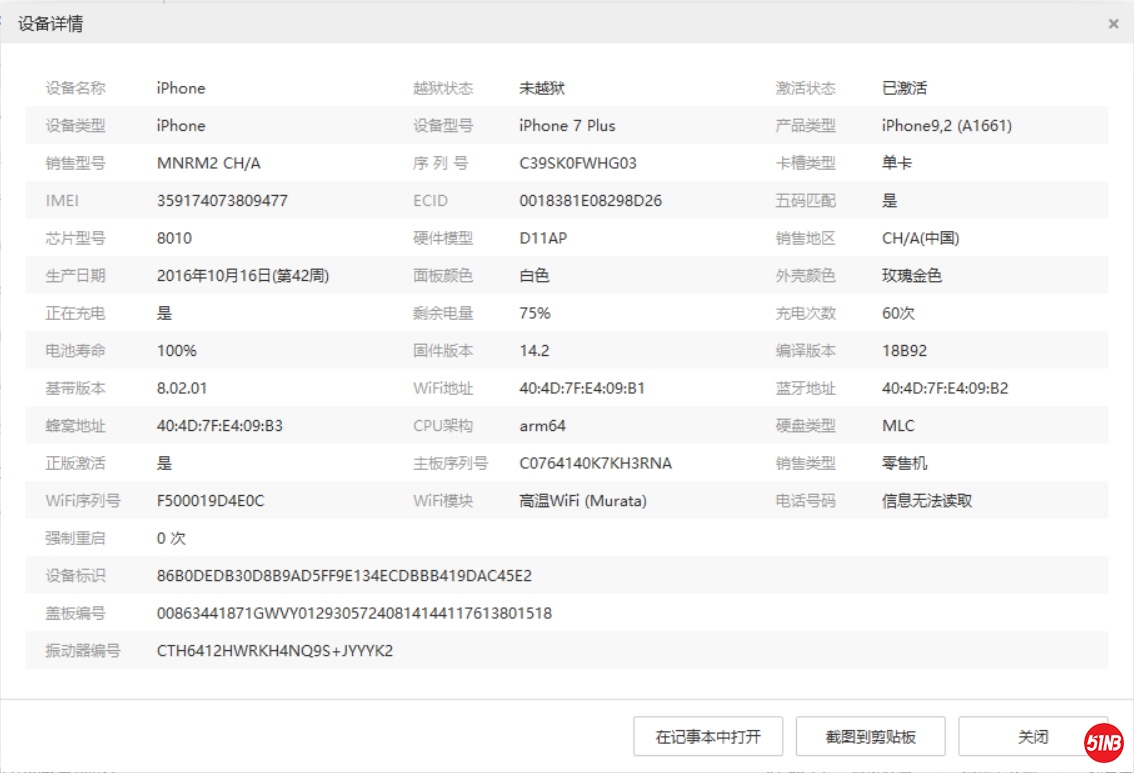Viewport: 1134px width, 773px height.
Task: Click the 蓝牙地址 field label
Action: (805, 388)
